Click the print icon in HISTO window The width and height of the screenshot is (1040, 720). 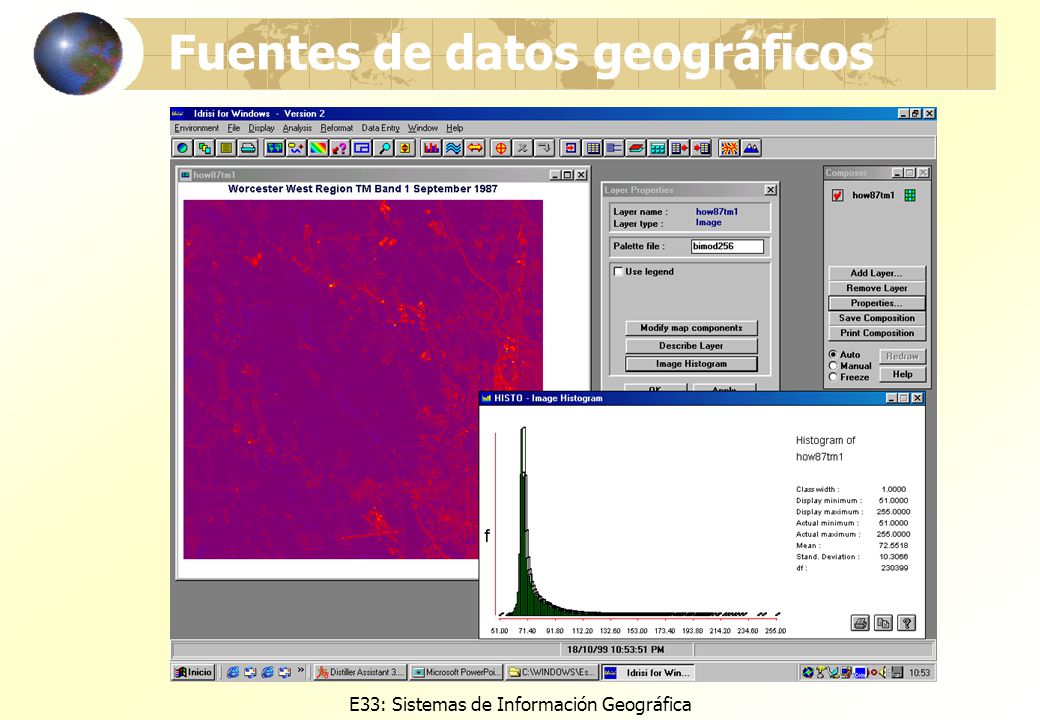[x=860, y=623]
